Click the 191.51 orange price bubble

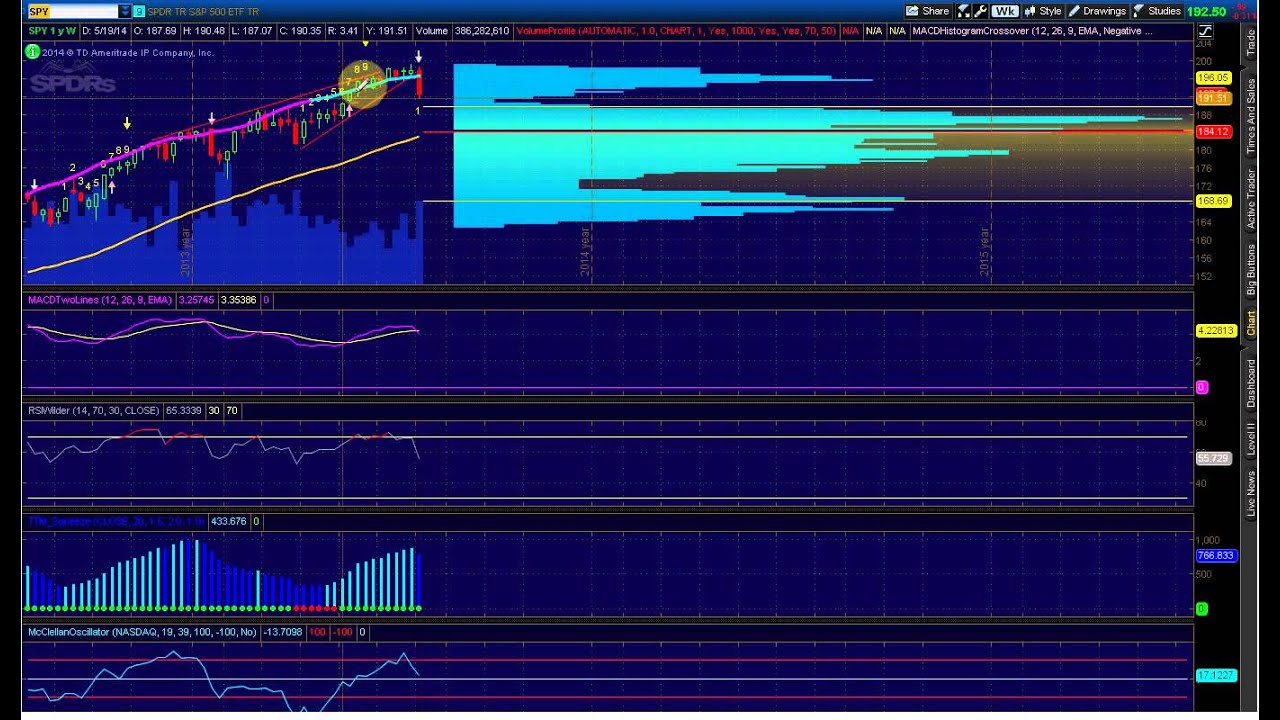coord(1213,99)
